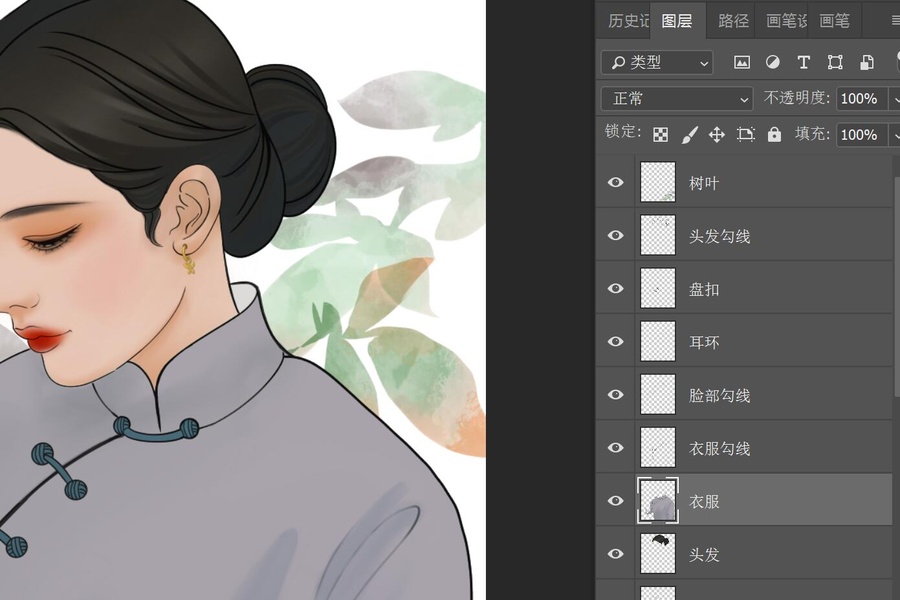Select the 衣服勾线 layer thumbnail

[x=658, y=447]
